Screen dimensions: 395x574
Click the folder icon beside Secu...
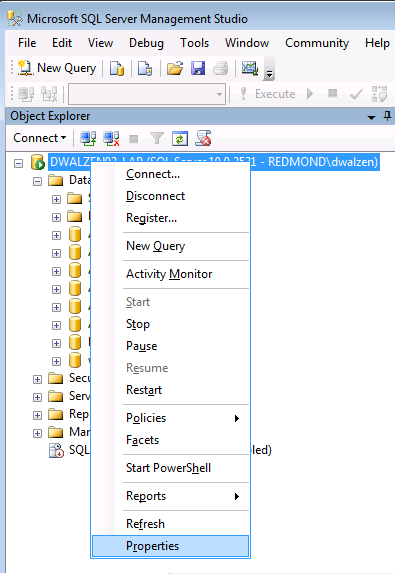[56, 378]
